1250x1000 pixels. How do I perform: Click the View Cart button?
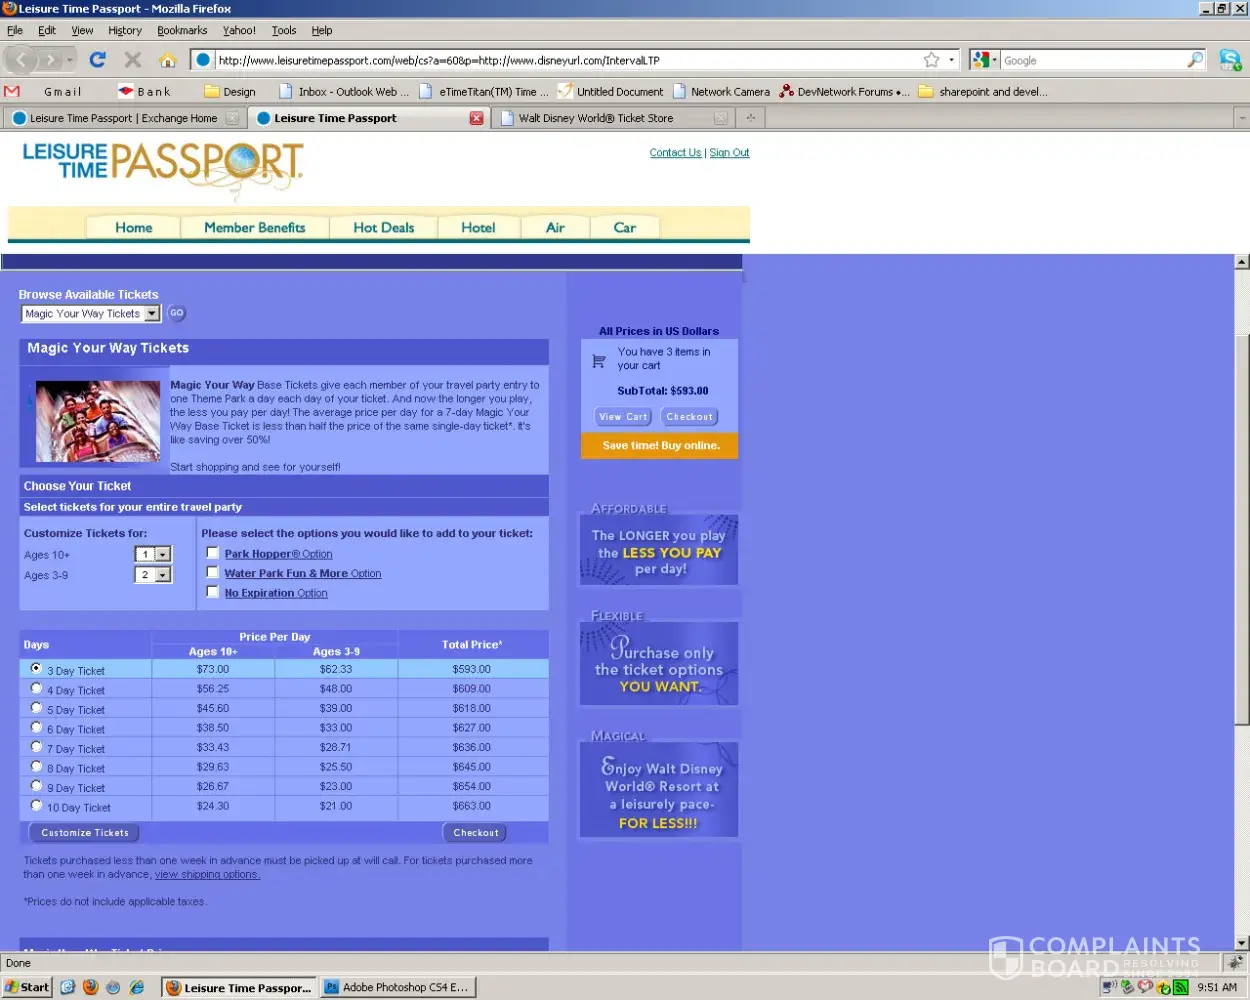tap(623, 417)
